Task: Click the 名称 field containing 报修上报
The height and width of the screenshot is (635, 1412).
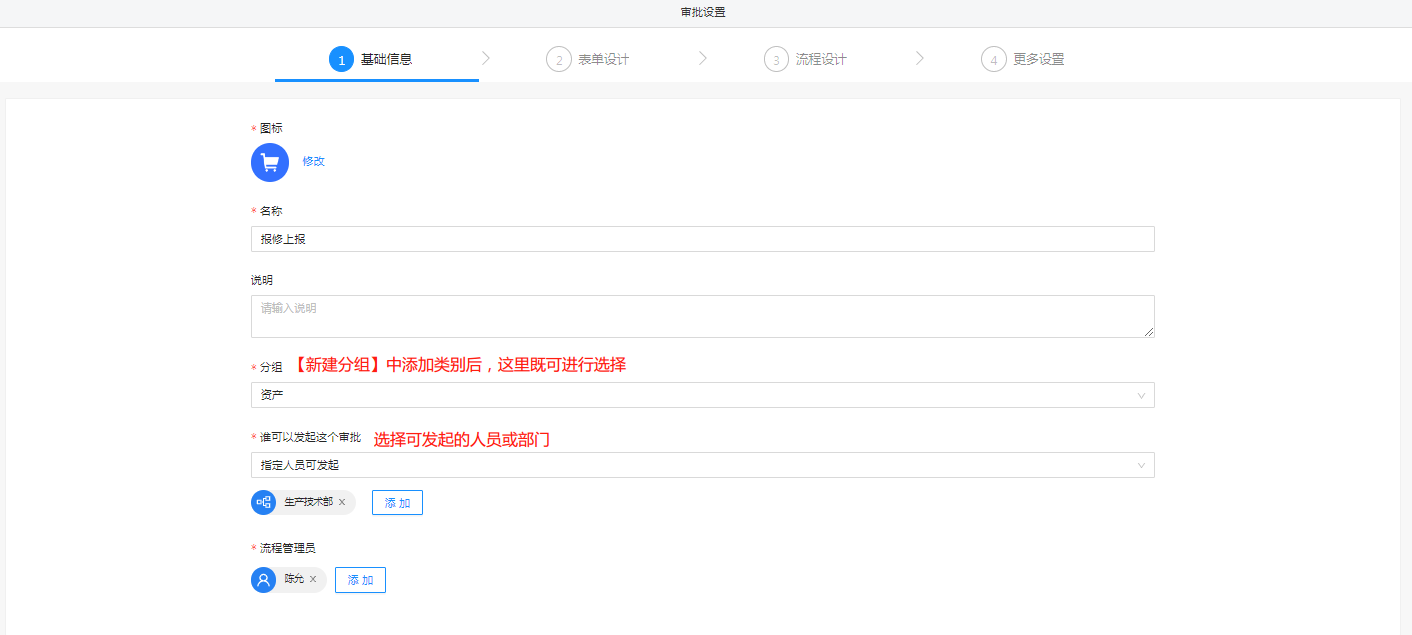Action: pyautogui.click(x=702, y=239)
